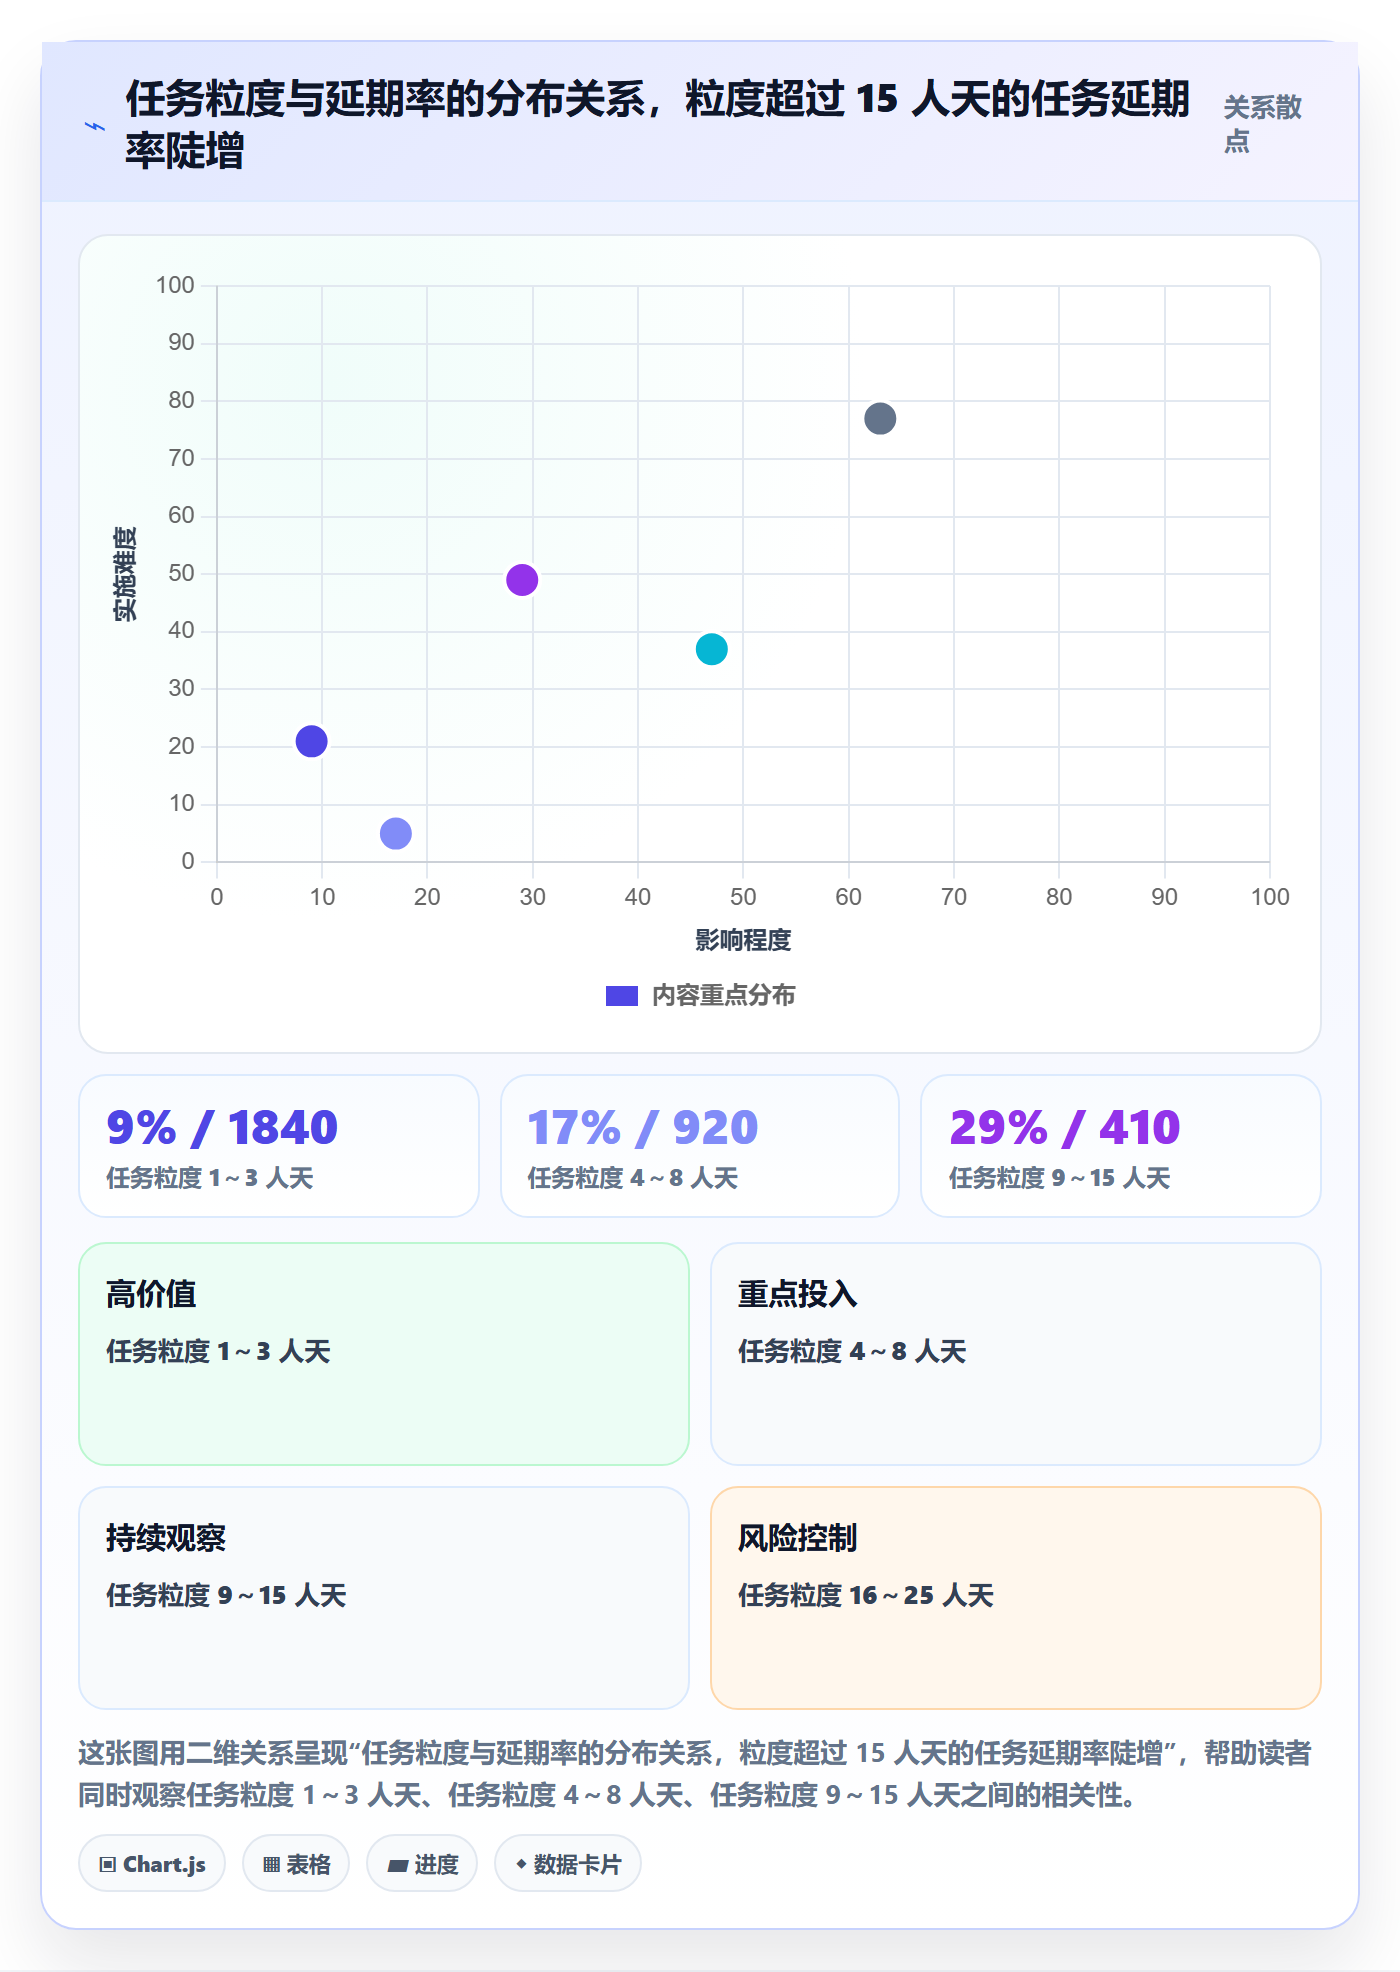Viewport: 1400px width, 1972px height.
Task: Click the lightning bolt icon in header
Action: 95,126
